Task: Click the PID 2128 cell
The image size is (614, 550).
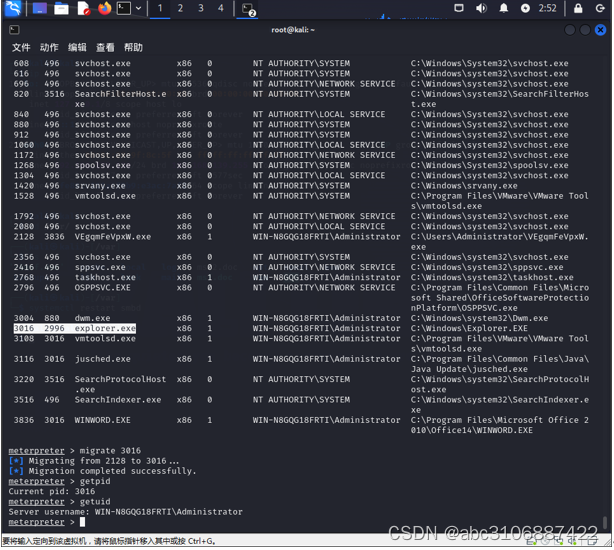Action: click(x=24, y=237)
